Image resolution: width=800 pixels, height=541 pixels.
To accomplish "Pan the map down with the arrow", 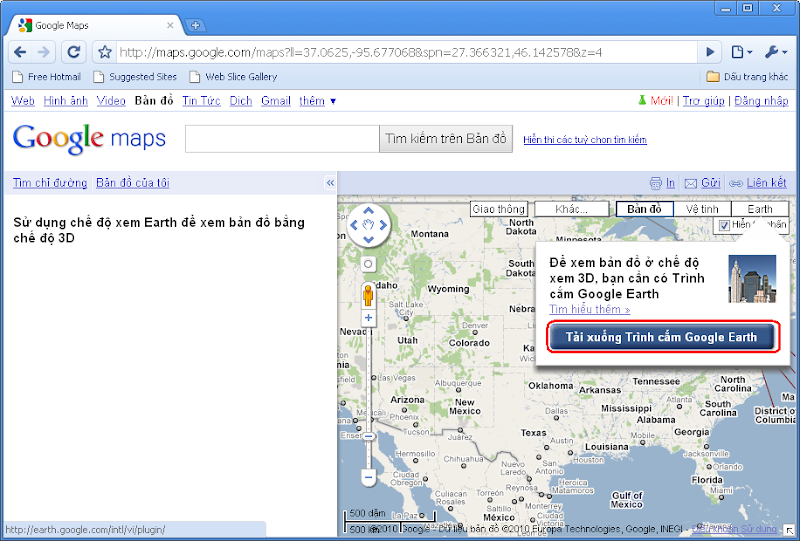I will click(368, 239).
